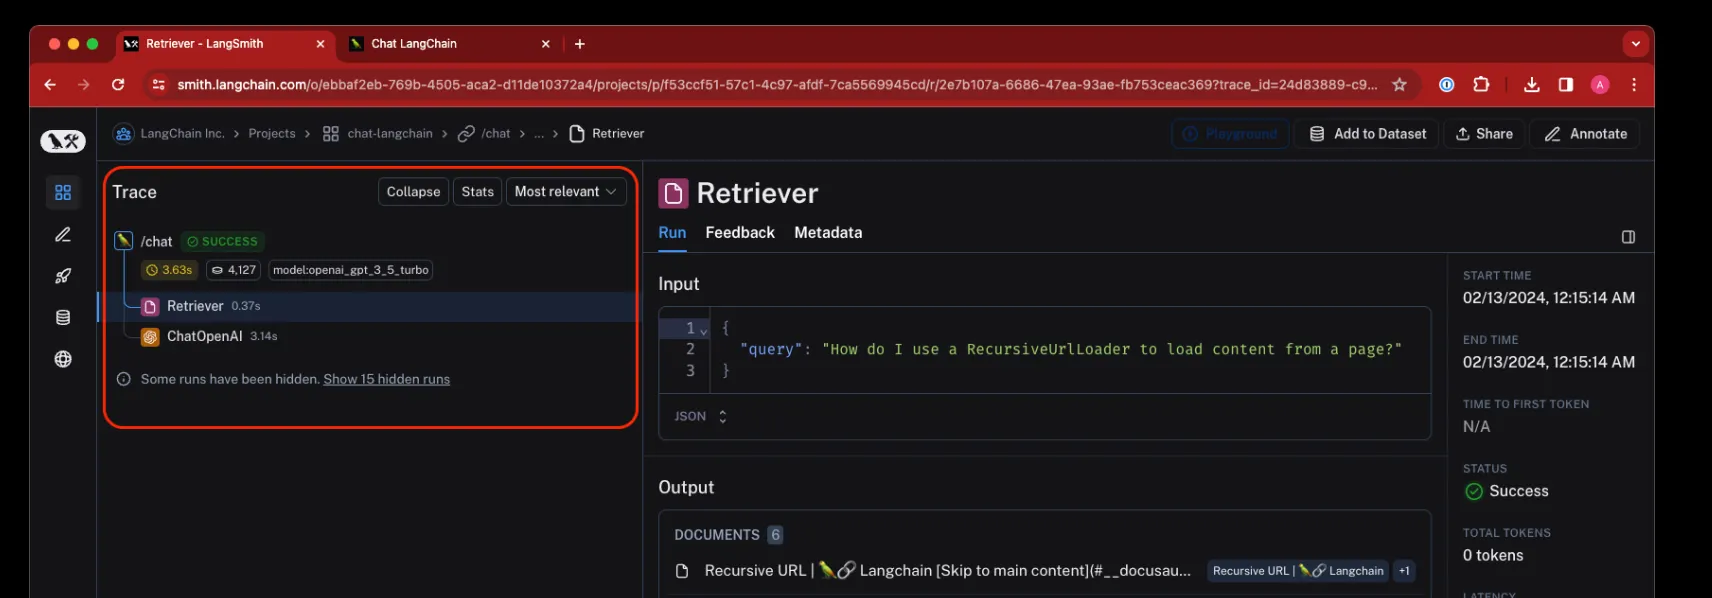This screenshot has width=1712, height=598.
Task: Click the Stats button in Trace
Action: 478,192
